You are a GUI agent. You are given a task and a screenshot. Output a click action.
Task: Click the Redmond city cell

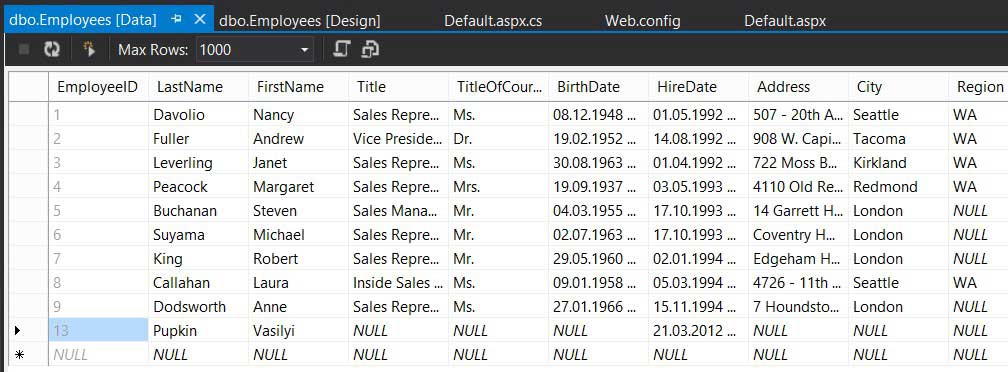pos(899,187)
